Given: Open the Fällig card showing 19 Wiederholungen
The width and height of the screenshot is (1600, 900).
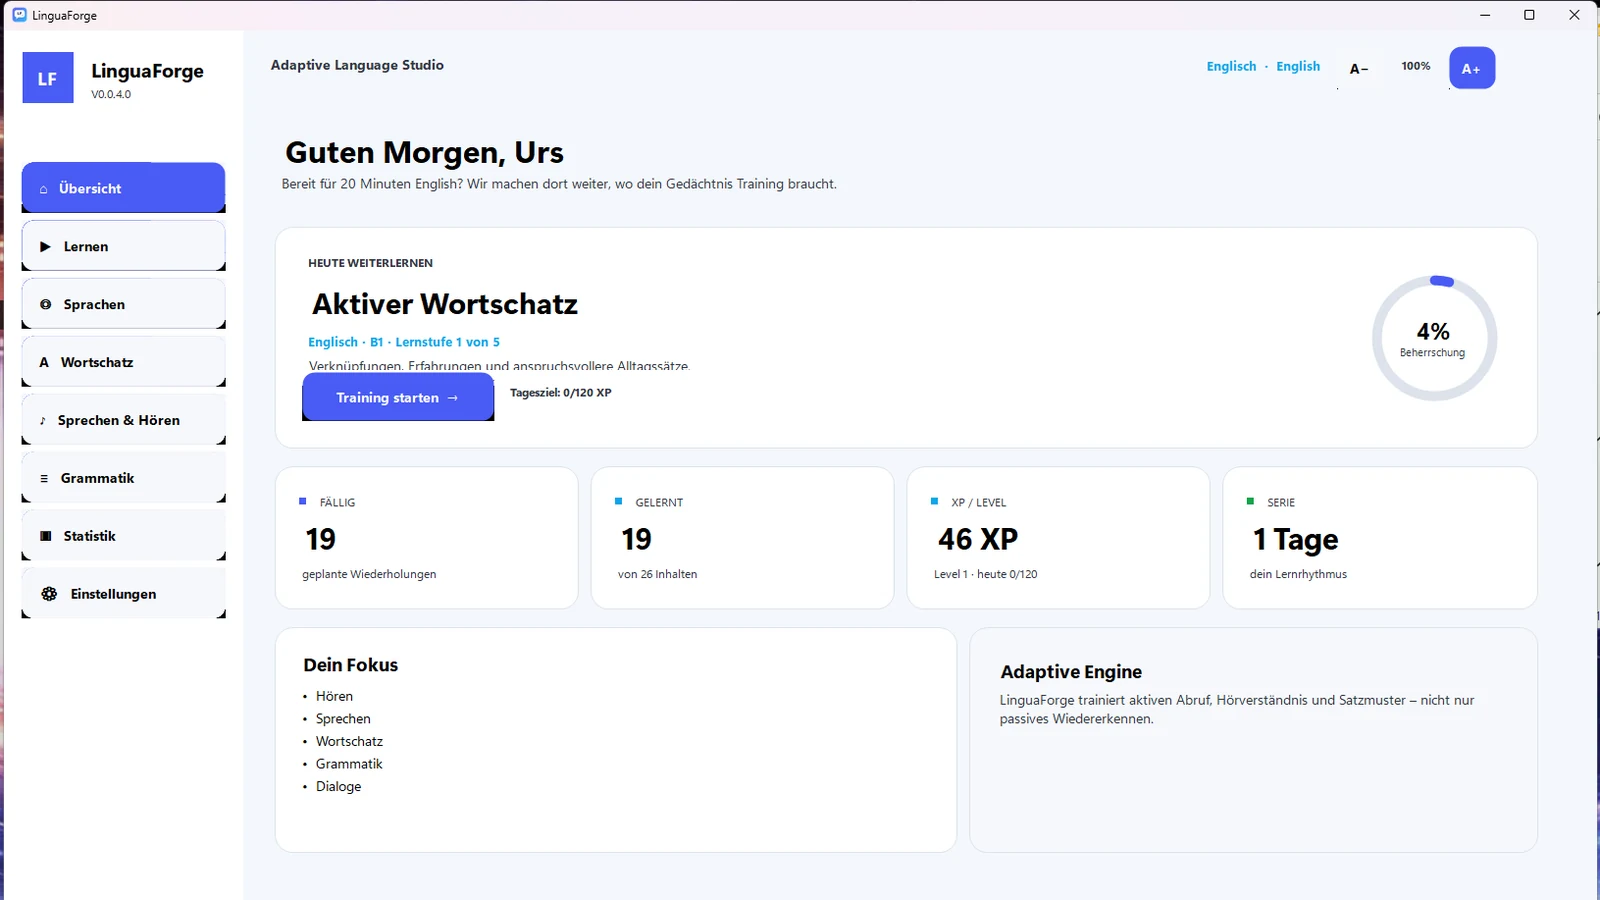Looking at the screenshot, I should coord(427,538).
